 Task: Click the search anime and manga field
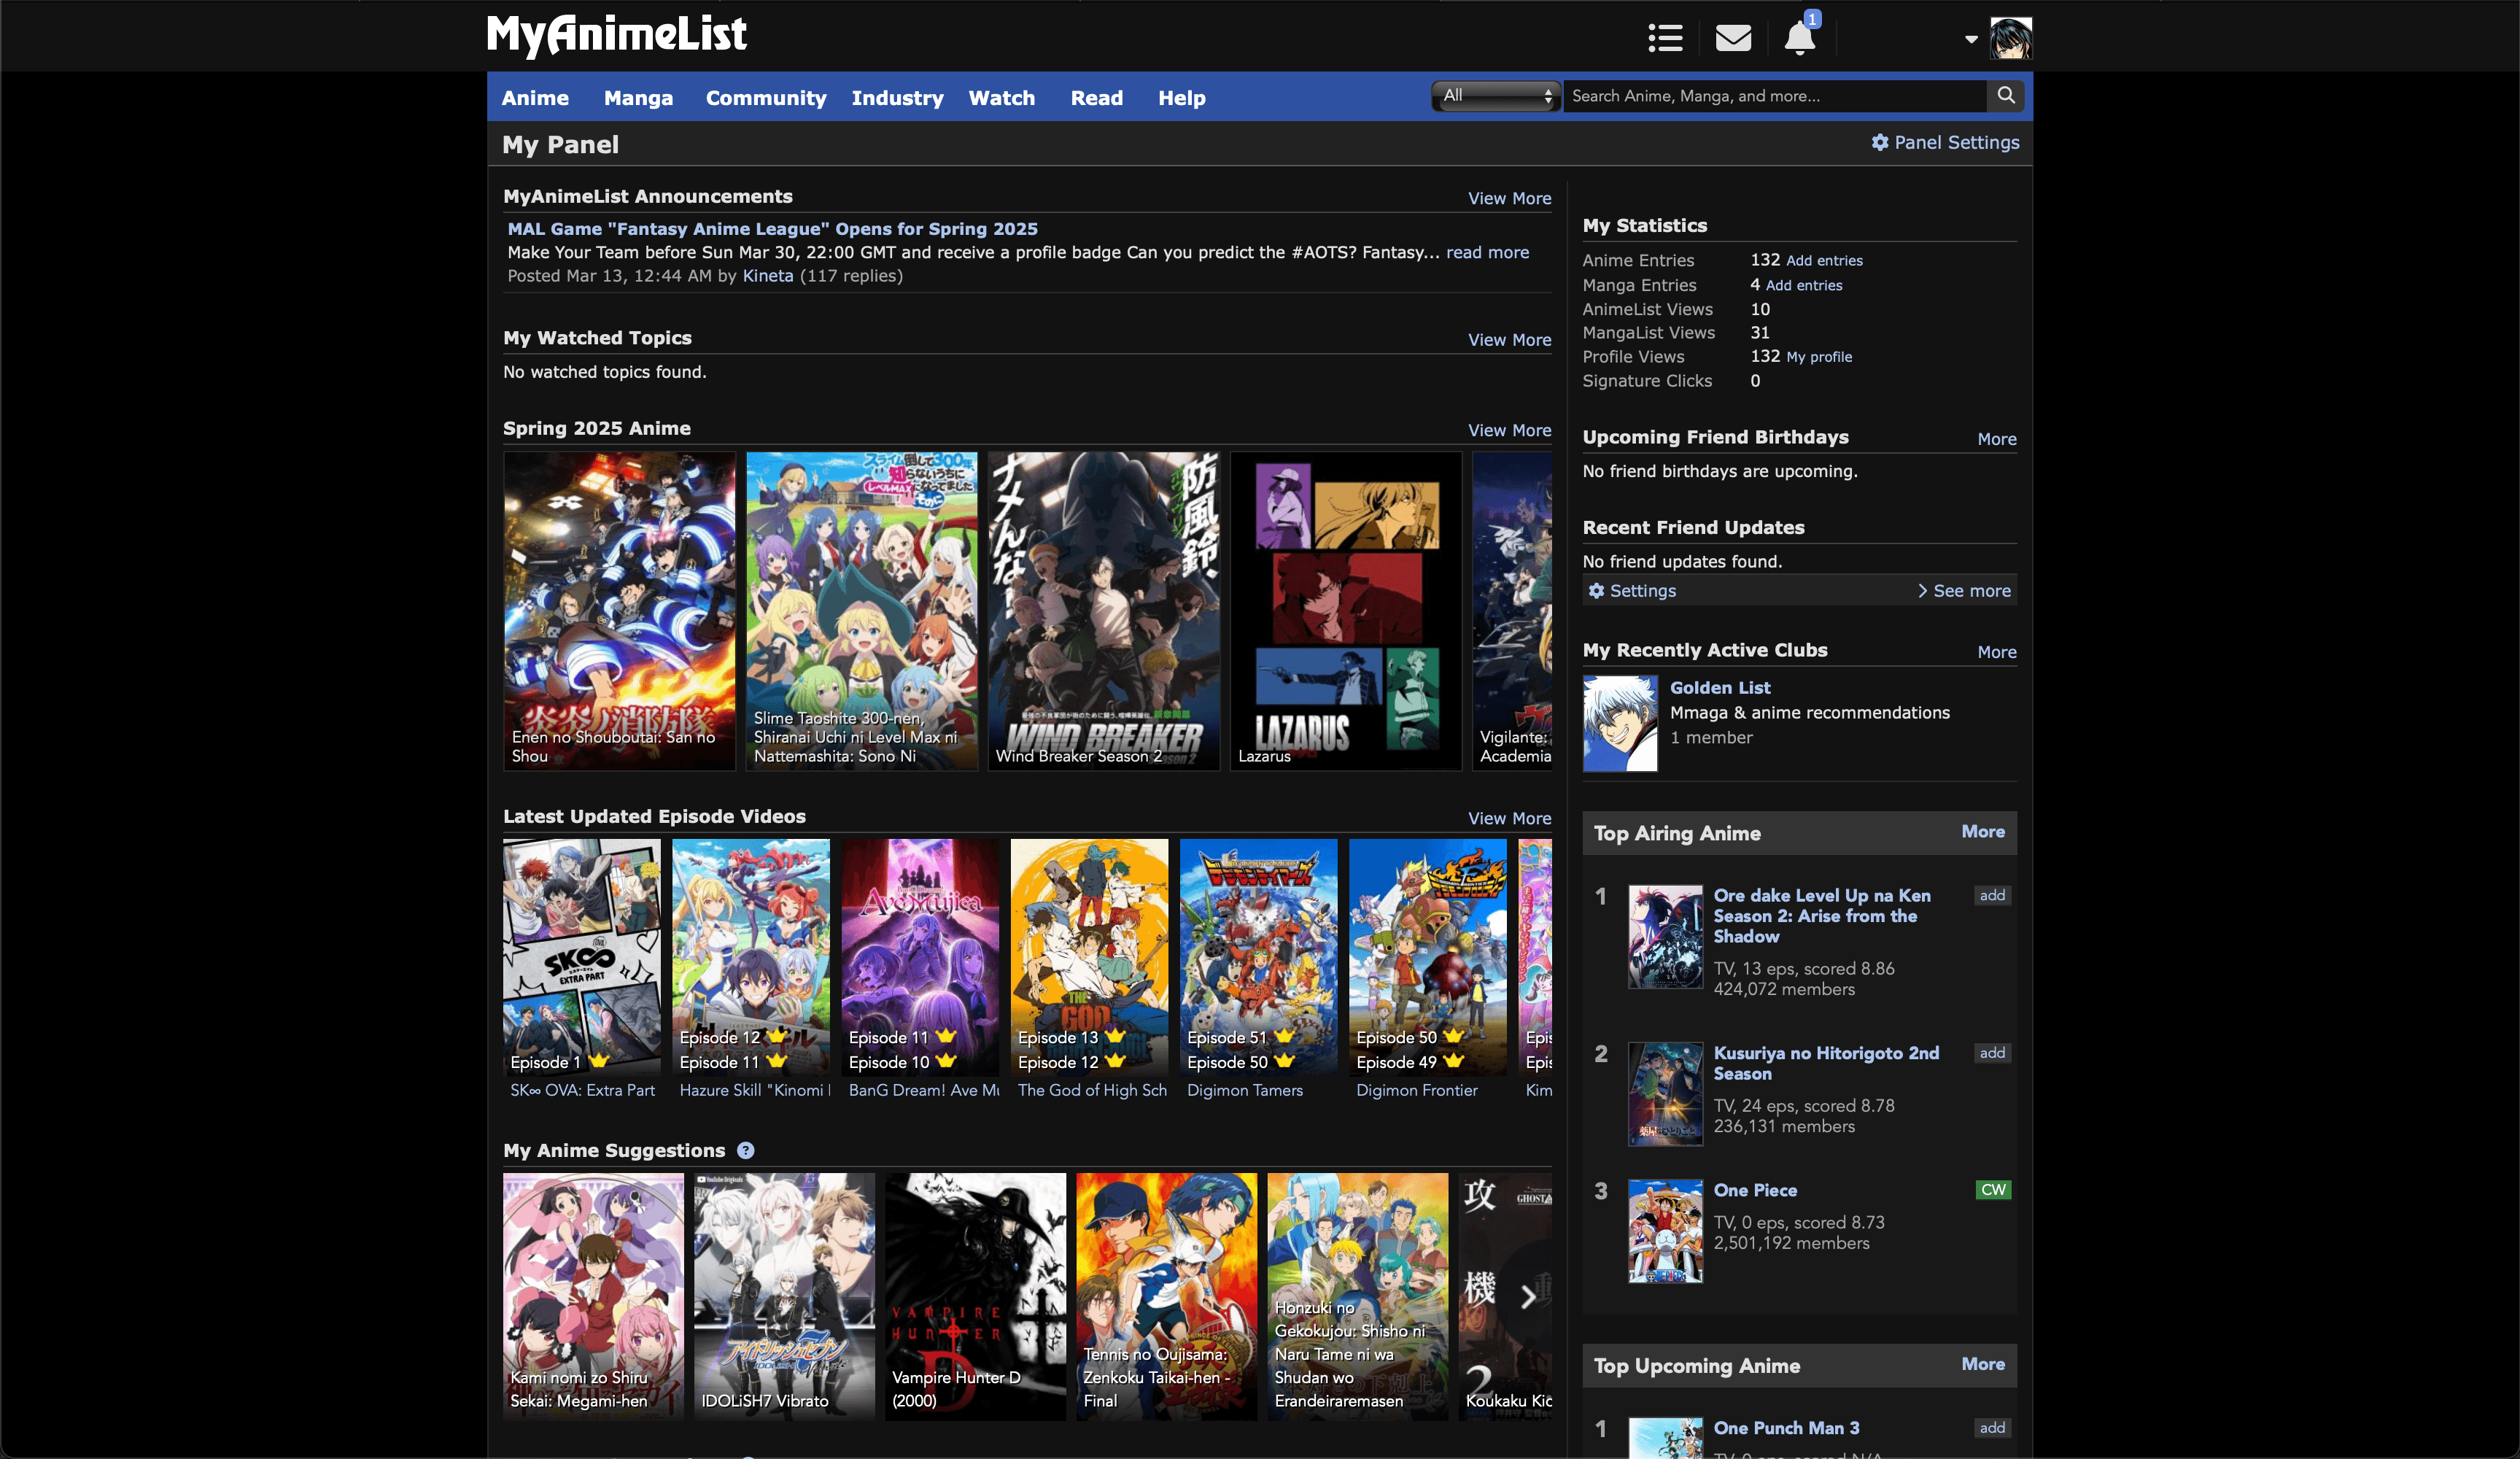pyautogui.click(x=1775, y=96)
